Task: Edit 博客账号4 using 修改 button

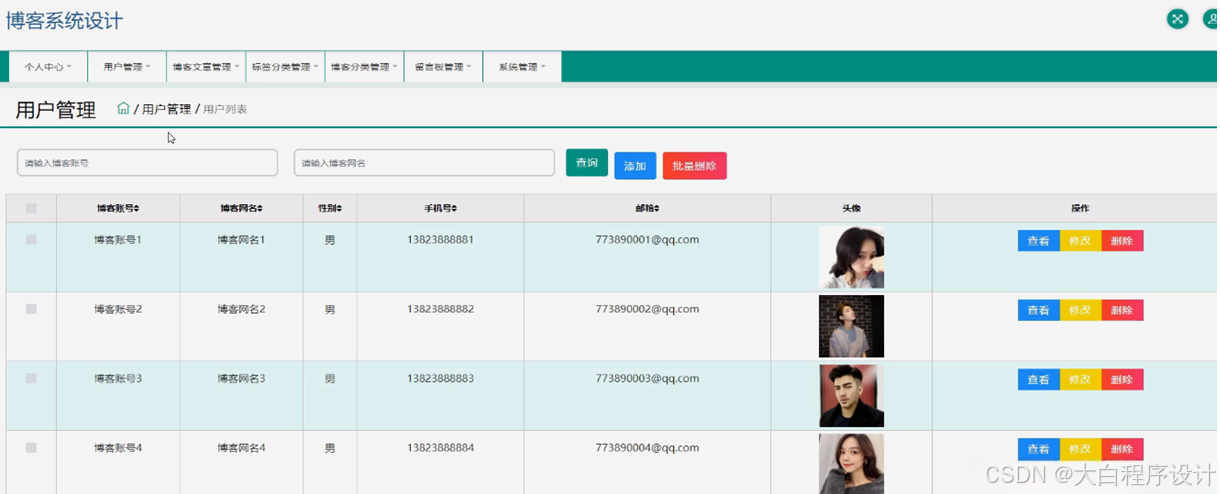Action: point(1080,449)
